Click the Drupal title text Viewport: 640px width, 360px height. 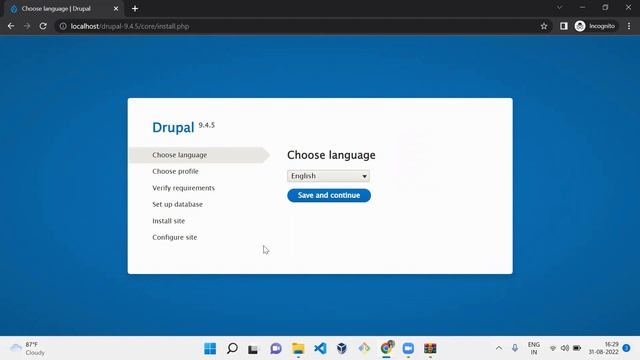point(173,127)
